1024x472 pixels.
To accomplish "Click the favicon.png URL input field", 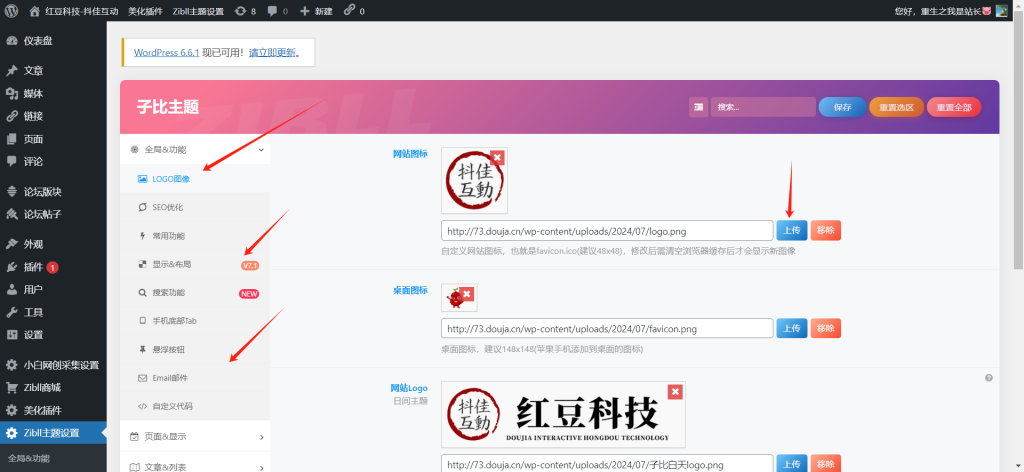I will (x=607, y=328).
